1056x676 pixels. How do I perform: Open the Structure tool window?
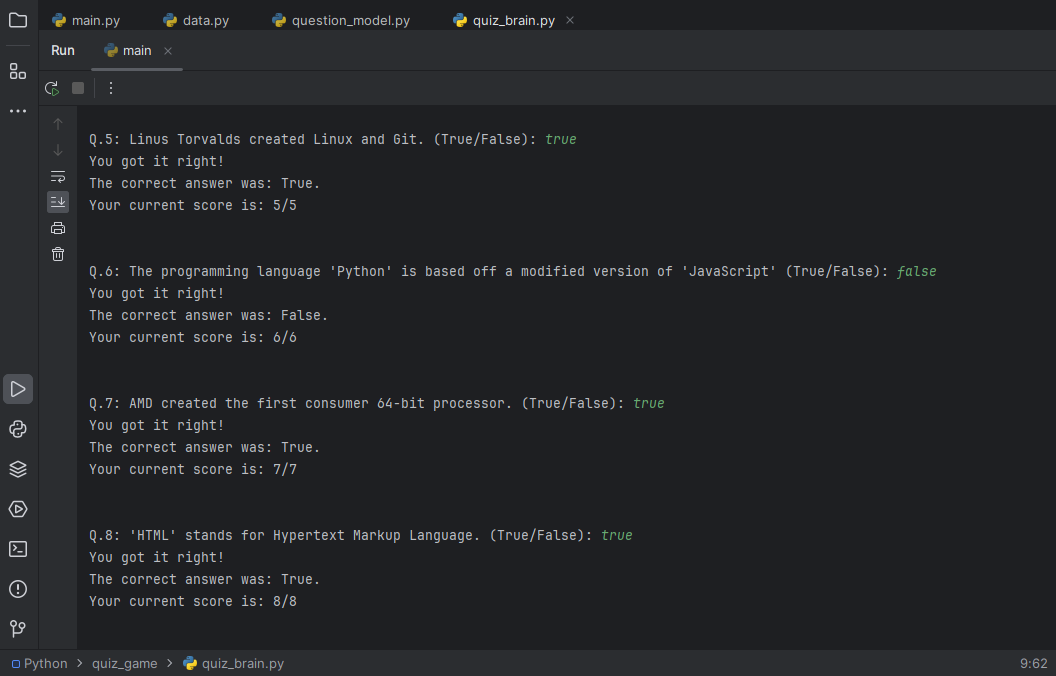pyautogui.click(x=18, y=71)
